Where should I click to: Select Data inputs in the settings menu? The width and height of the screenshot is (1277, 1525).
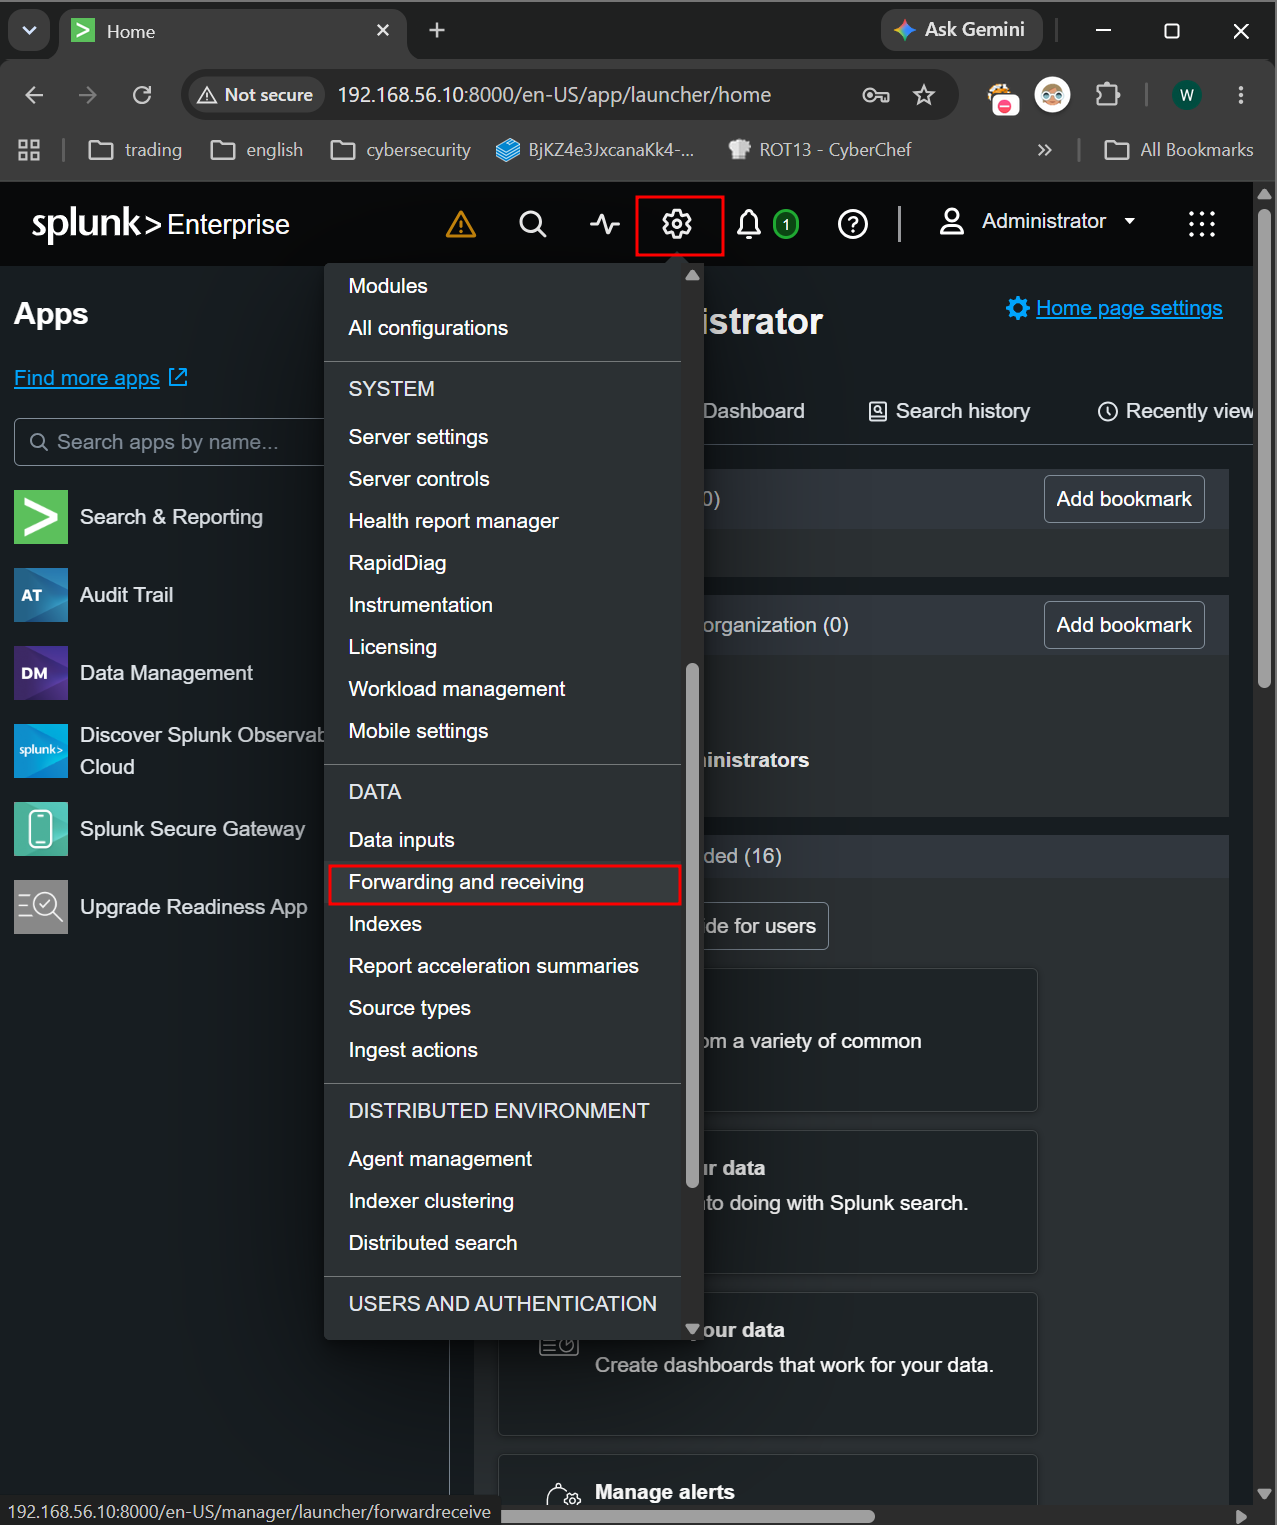tap(401, 840)
